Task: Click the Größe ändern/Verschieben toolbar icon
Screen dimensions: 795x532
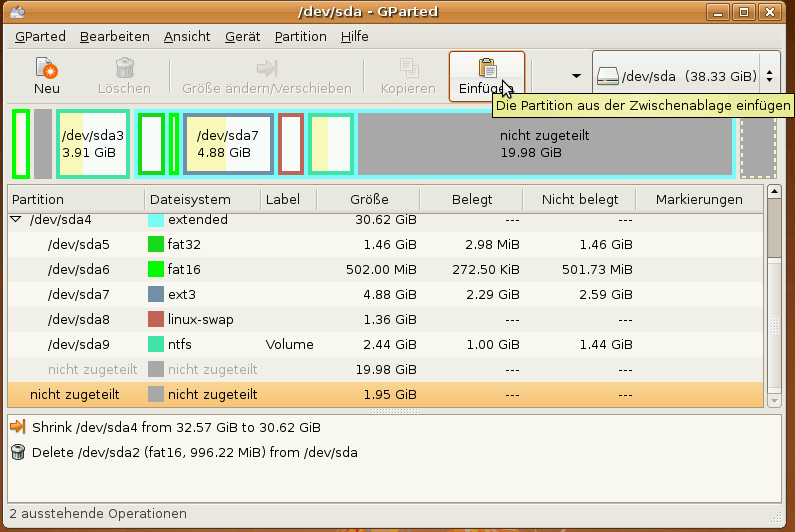Action: pyautogui.click(x=266, y=68)
